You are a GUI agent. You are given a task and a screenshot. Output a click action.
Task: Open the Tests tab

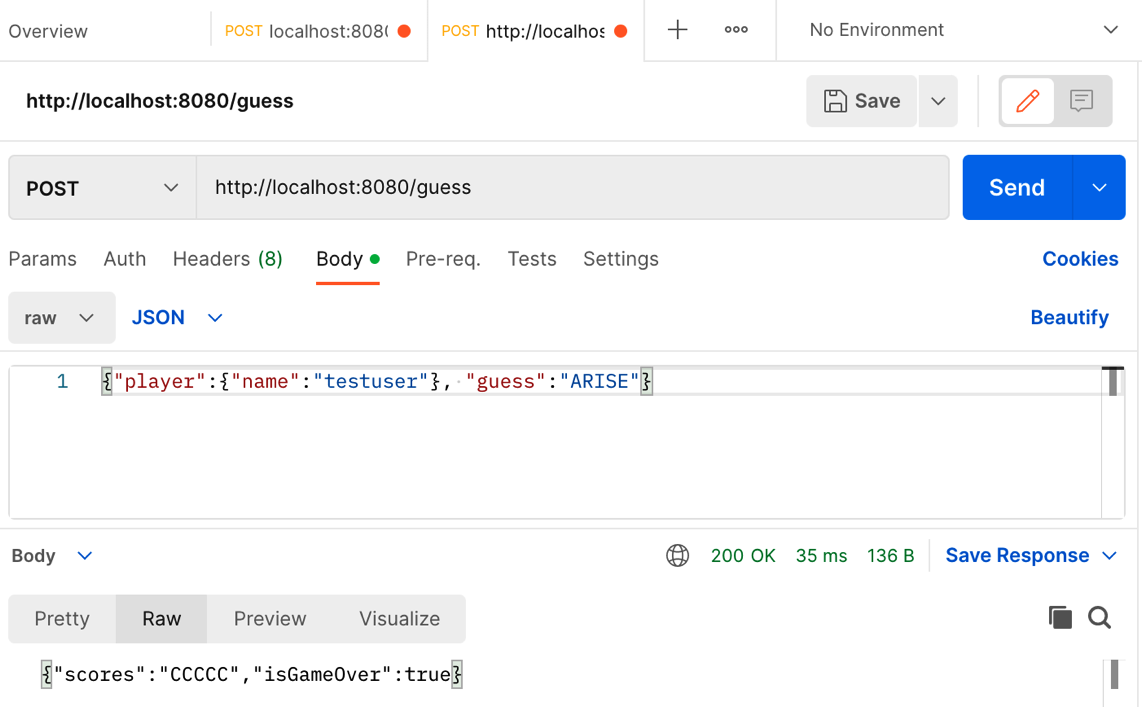(532, 258)
